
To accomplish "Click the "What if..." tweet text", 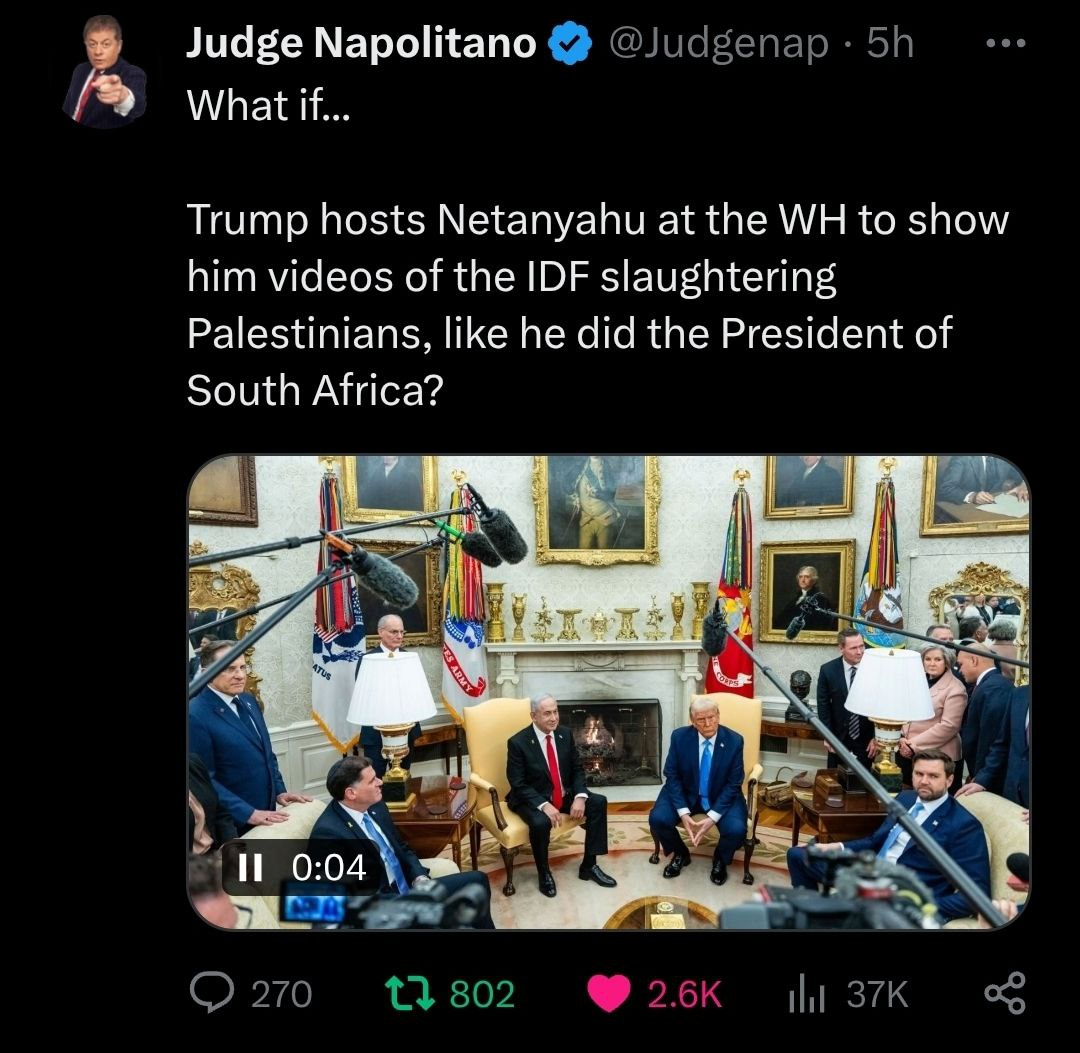I will [x=269, y=106].
